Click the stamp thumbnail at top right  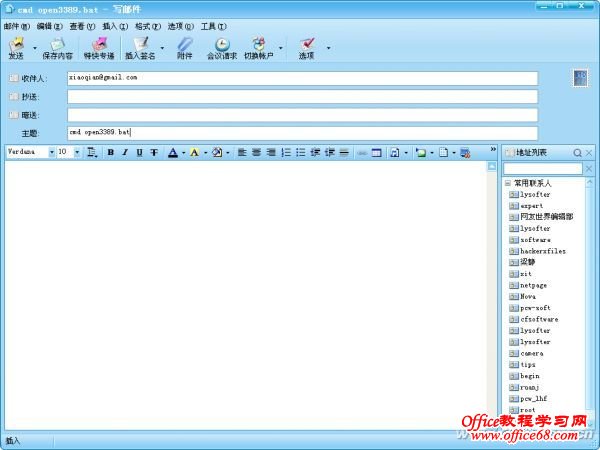pyautogui.click(x=580, y=78)
